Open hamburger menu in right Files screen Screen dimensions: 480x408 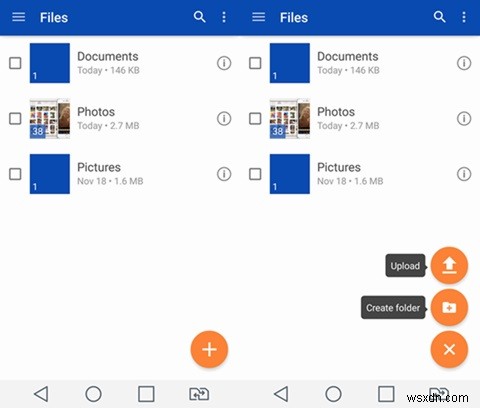point(259,17)
